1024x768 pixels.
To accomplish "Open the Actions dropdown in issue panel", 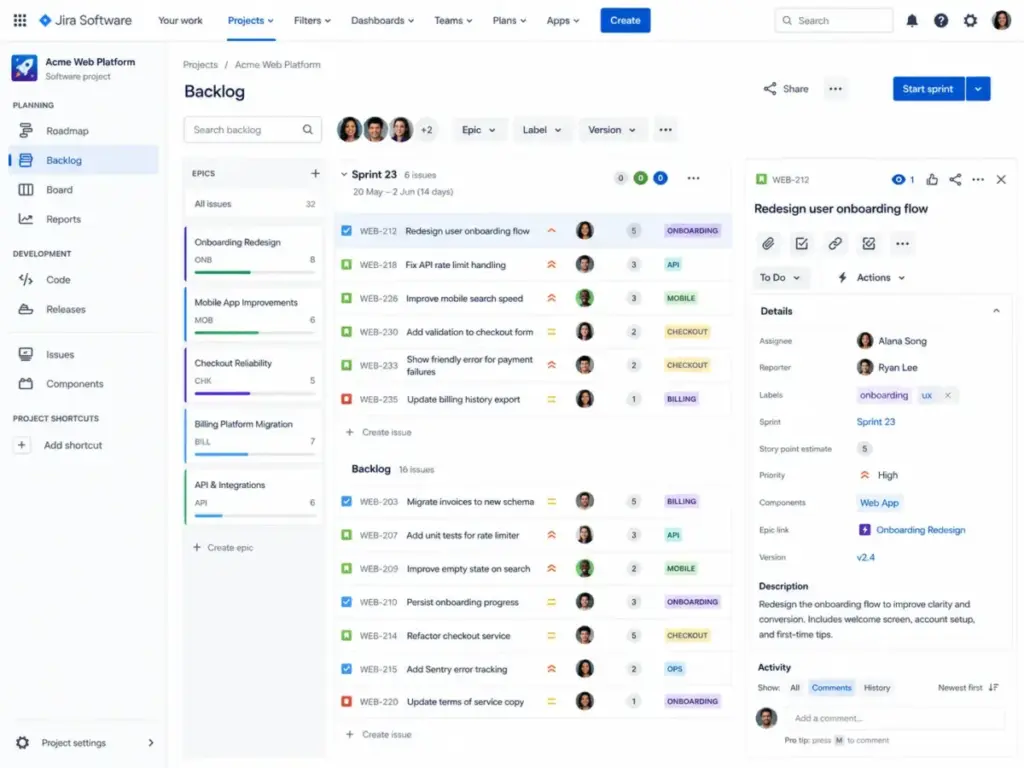I will pos(872,278).
